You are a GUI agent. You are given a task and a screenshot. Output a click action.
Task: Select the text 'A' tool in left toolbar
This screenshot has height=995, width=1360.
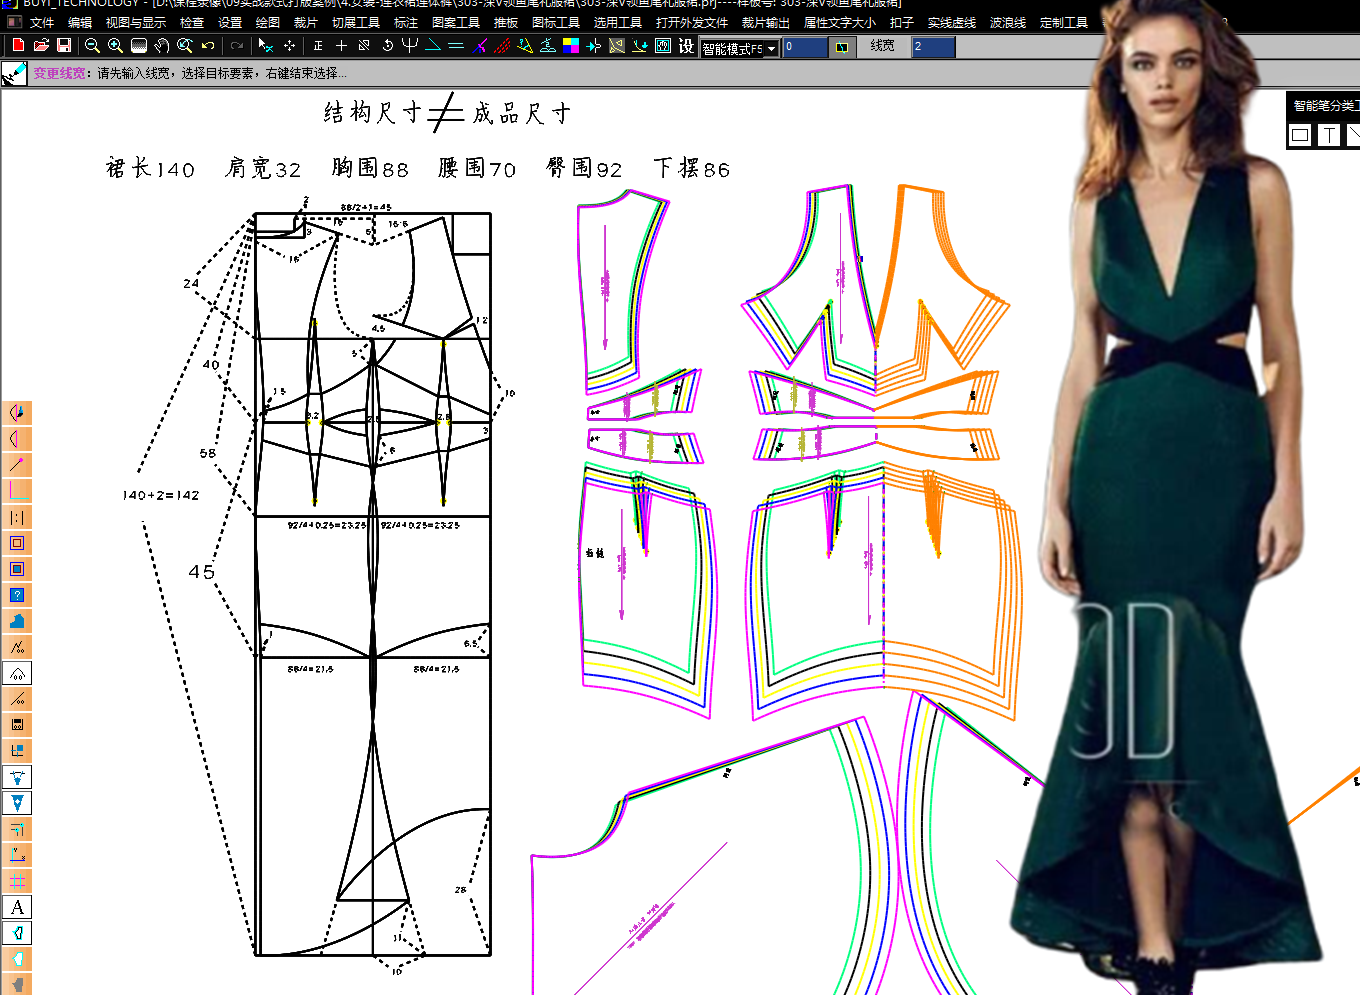[x=17, y=907]
